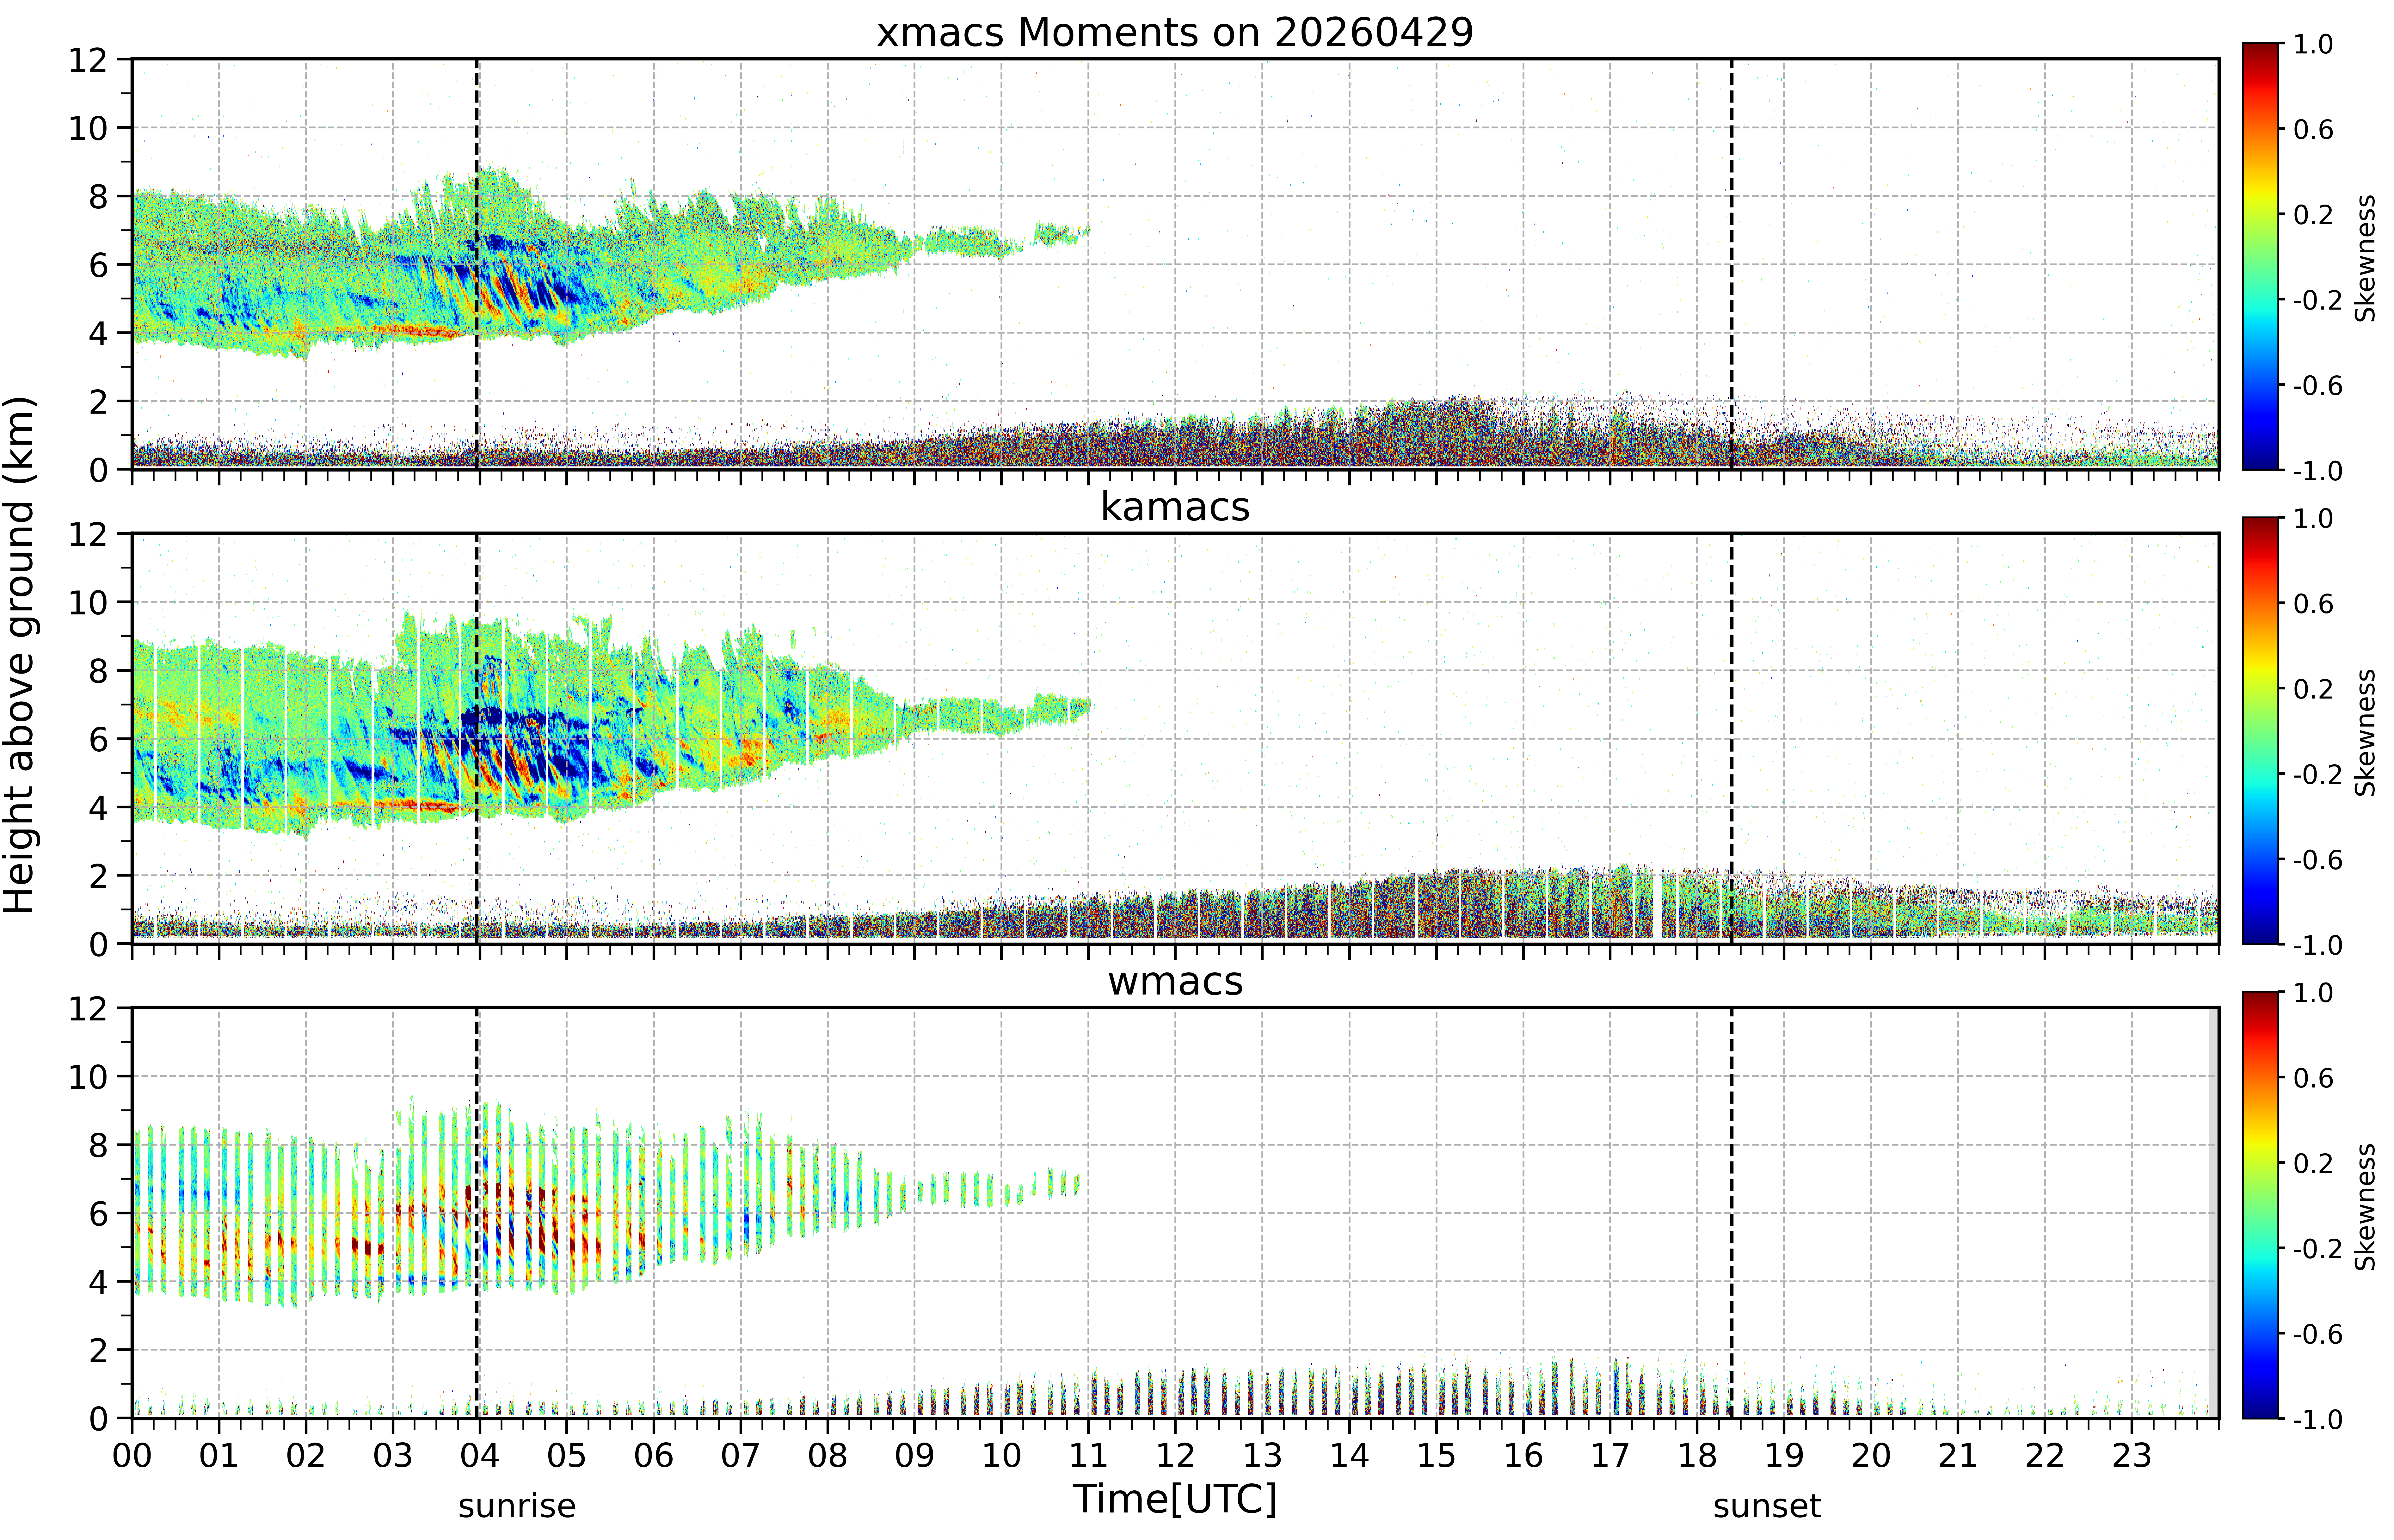Click the '4' height label of the wmacs panel

[98, 1282]
